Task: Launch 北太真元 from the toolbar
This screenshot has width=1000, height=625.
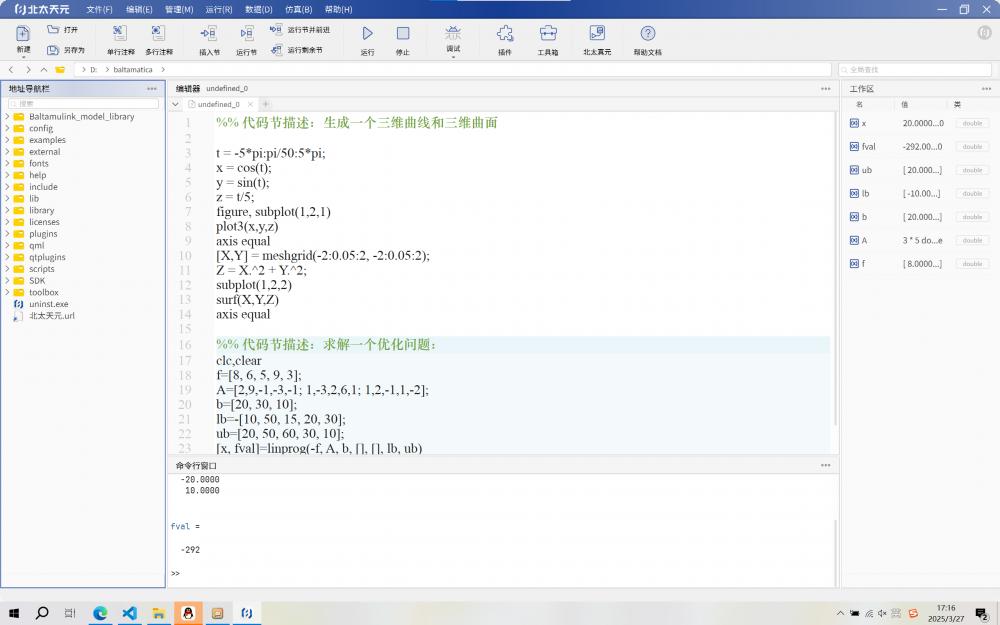Action: [597, 34]
